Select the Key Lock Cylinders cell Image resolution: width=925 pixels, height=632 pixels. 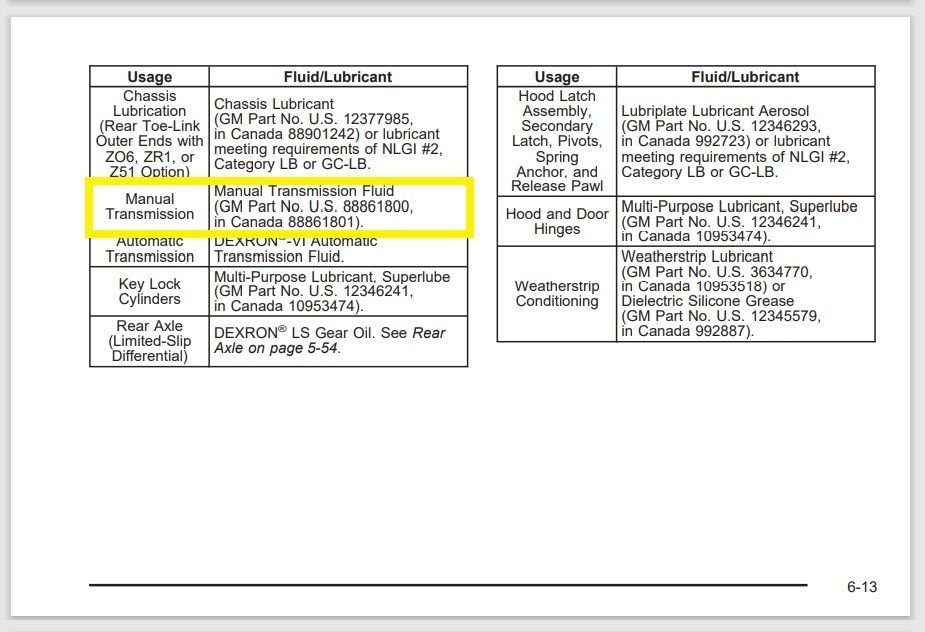pyautogui.click(x=151, y=290)
